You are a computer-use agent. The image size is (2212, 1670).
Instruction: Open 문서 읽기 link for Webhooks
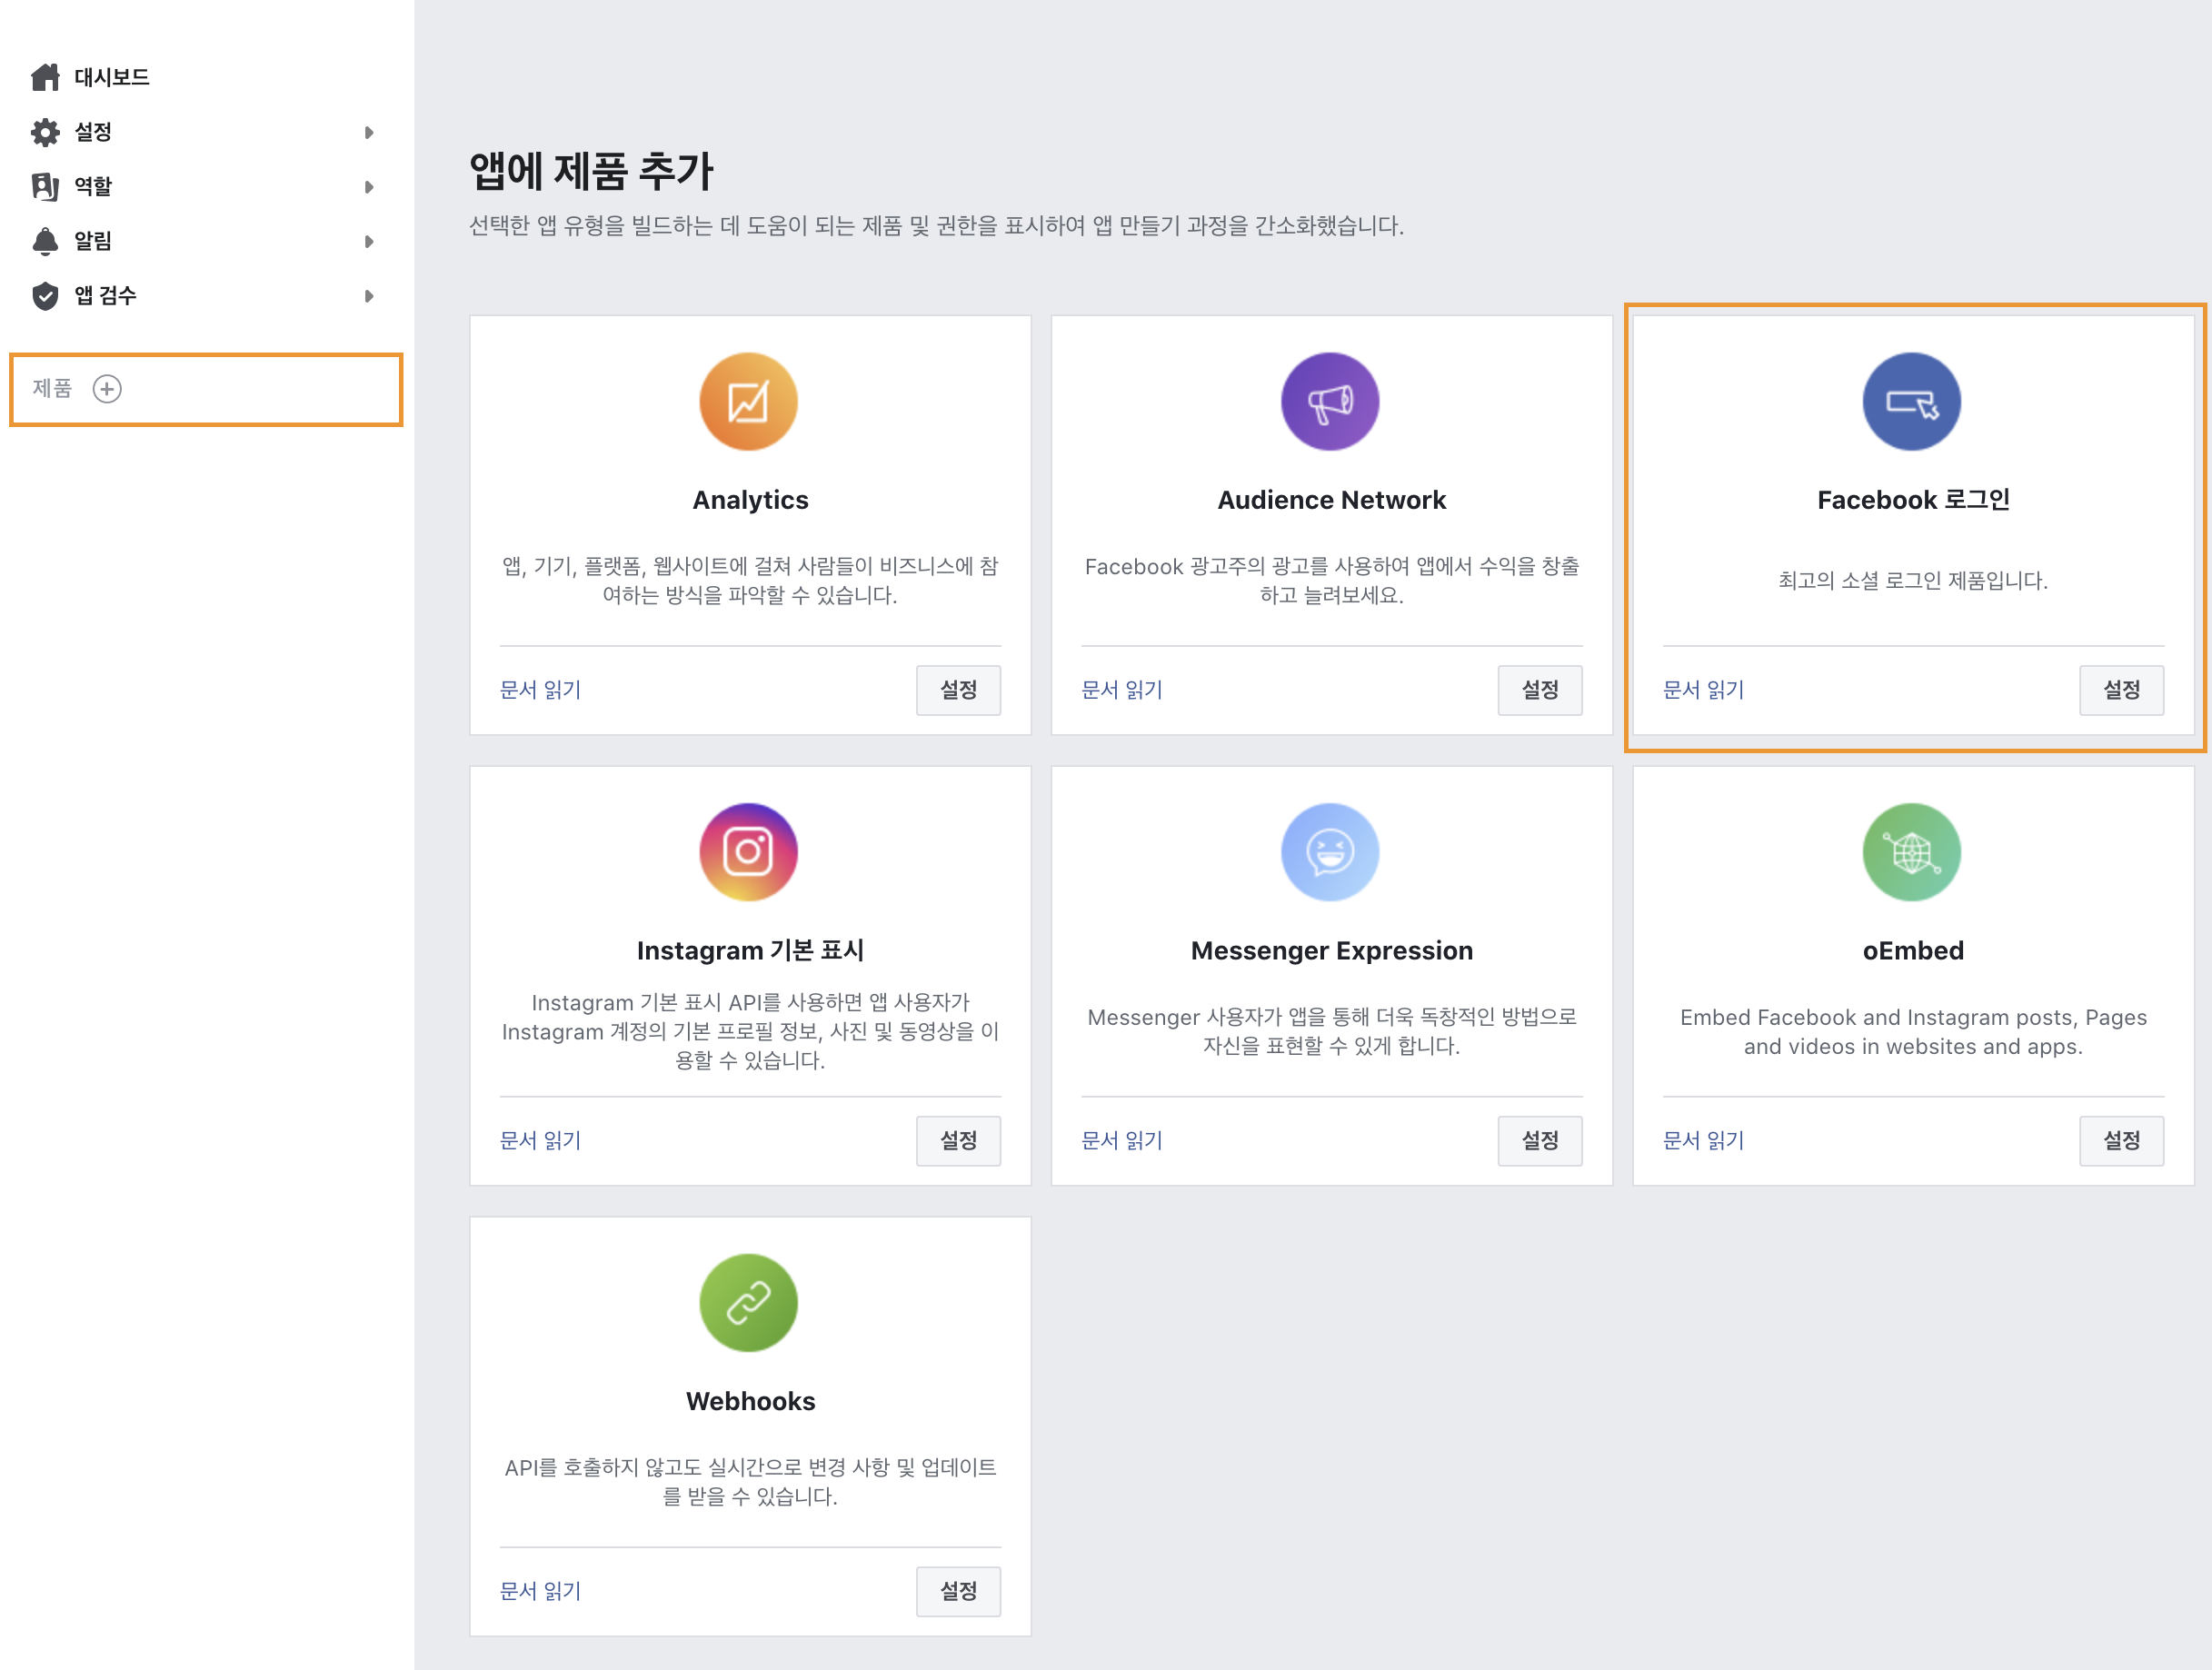540,1592
